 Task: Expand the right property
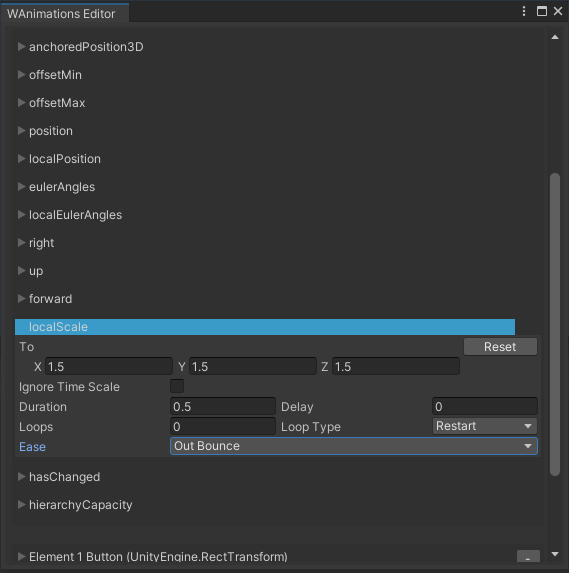click(x=21, y=243)
